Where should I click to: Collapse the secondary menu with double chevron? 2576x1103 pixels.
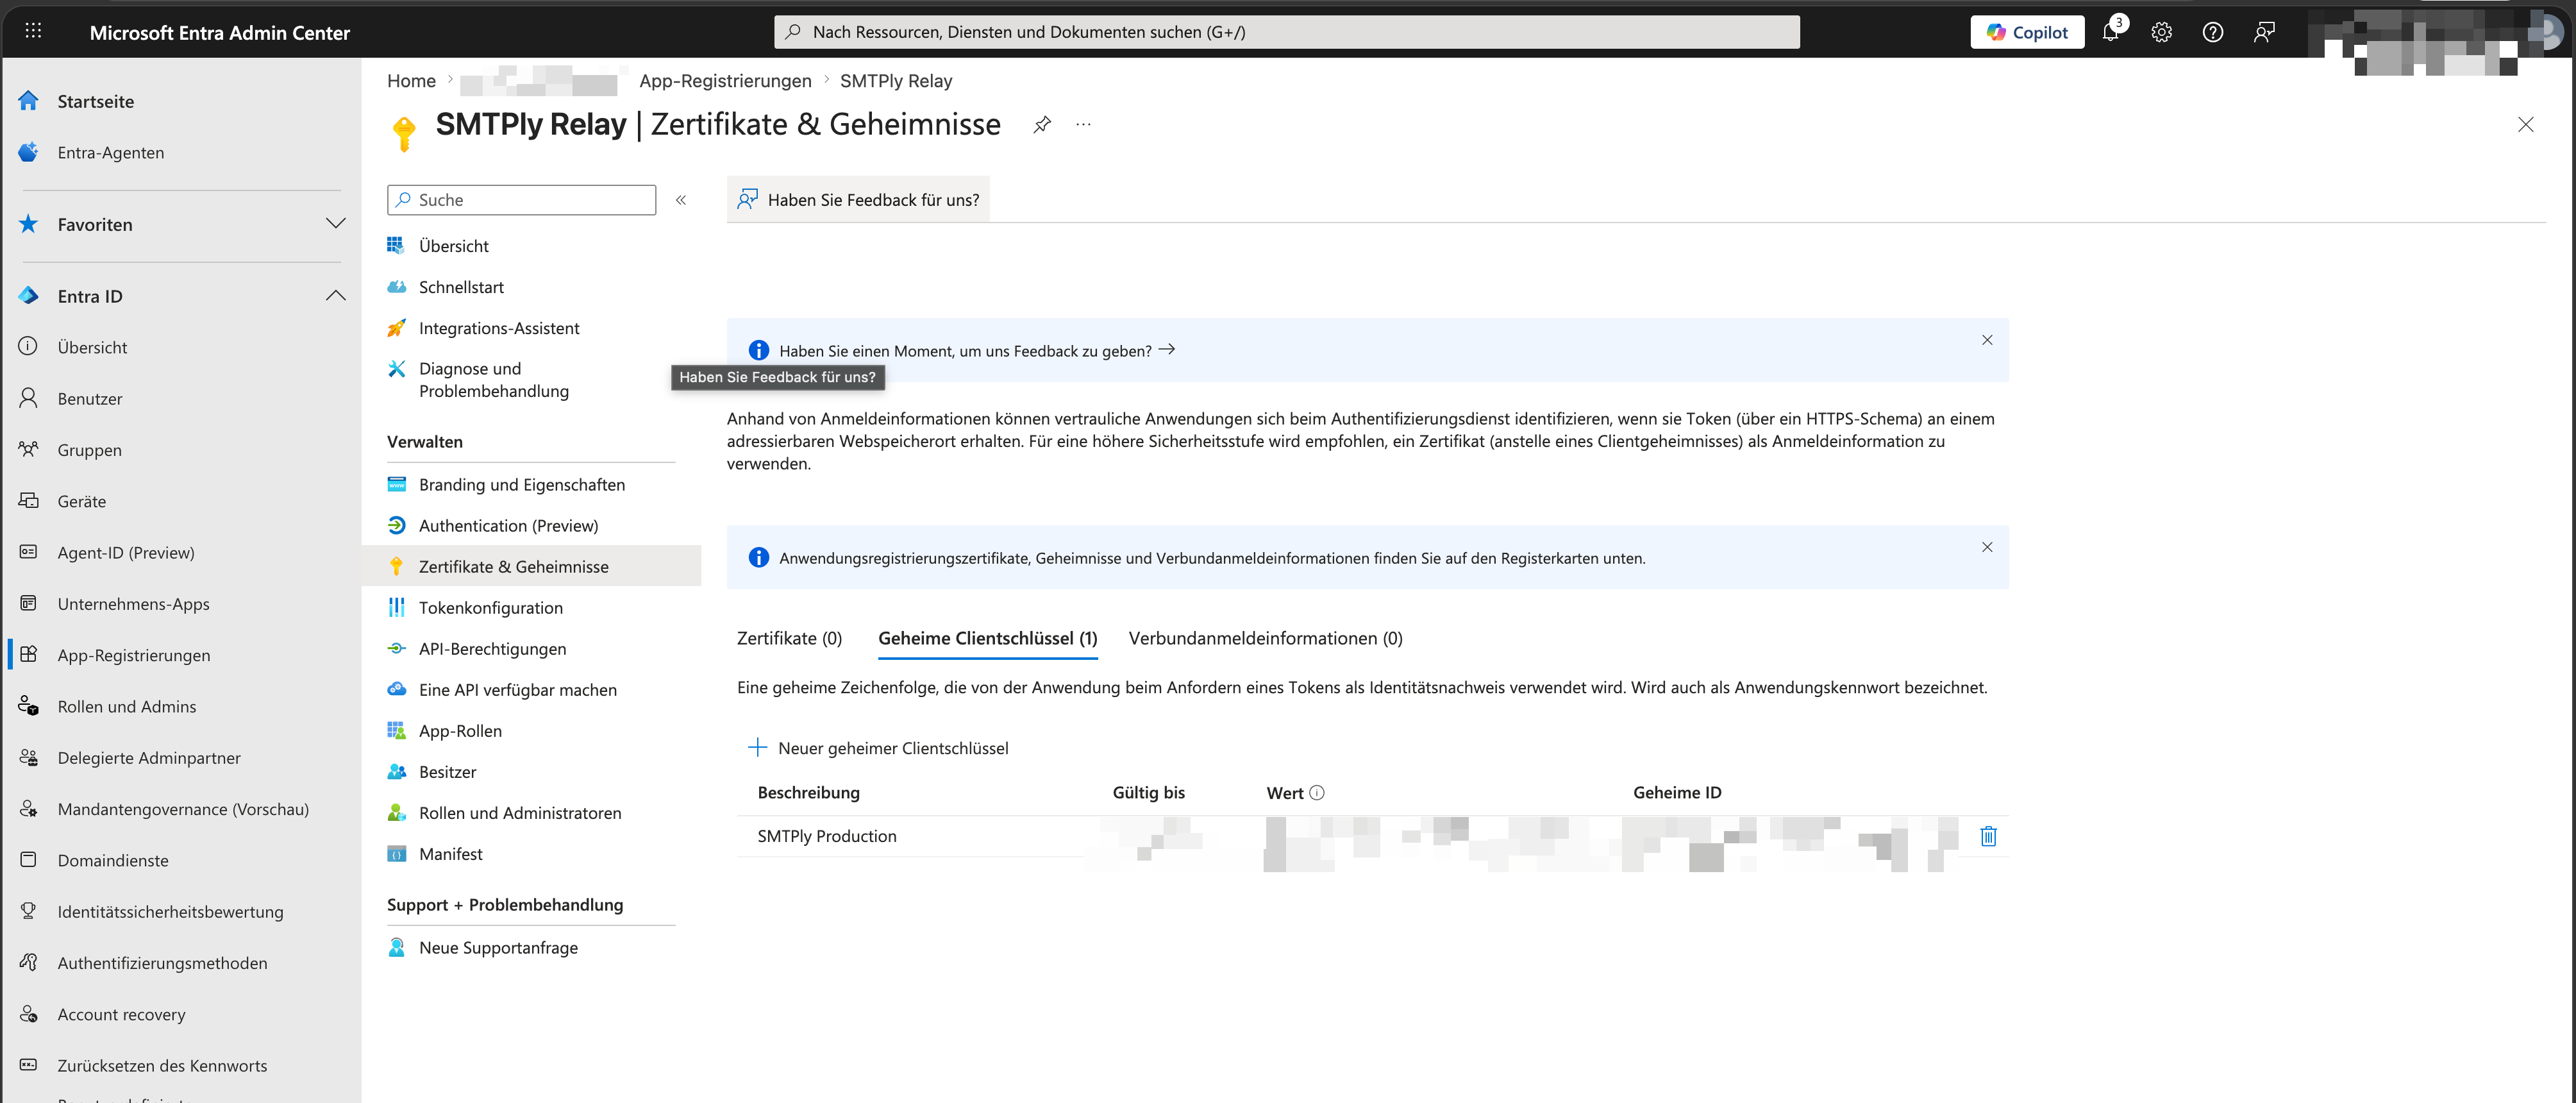[681, 200]
